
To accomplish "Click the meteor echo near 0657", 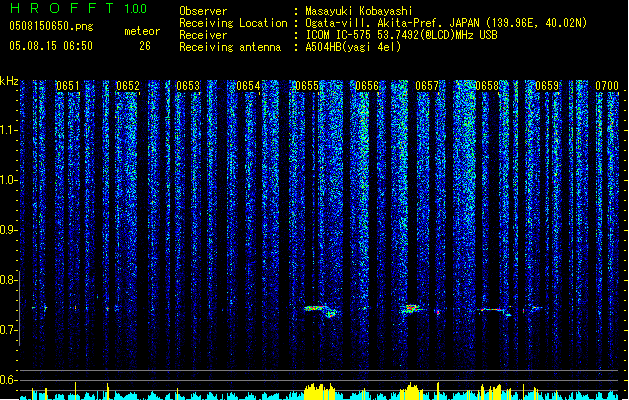I will (x=411, y=309).
